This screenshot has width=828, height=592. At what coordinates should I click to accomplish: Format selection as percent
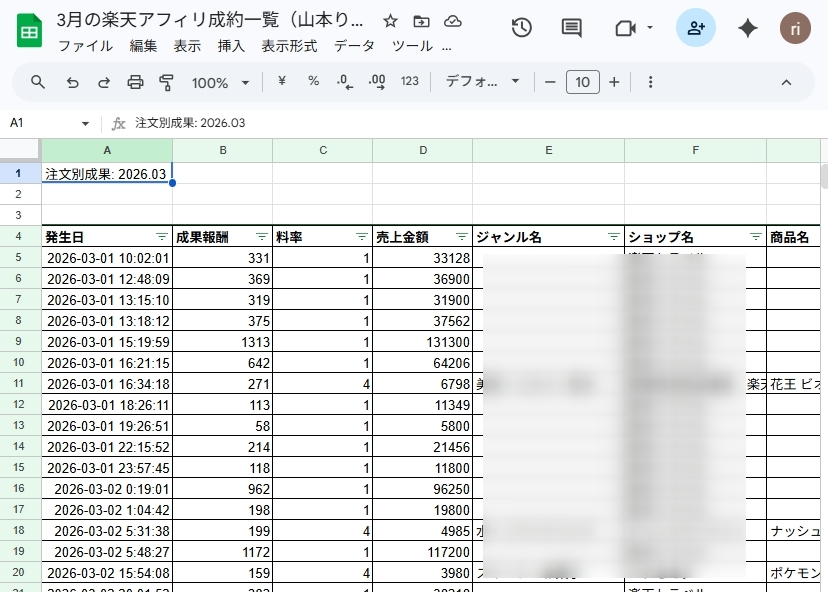pyautogui.click(x=313, y=82)
